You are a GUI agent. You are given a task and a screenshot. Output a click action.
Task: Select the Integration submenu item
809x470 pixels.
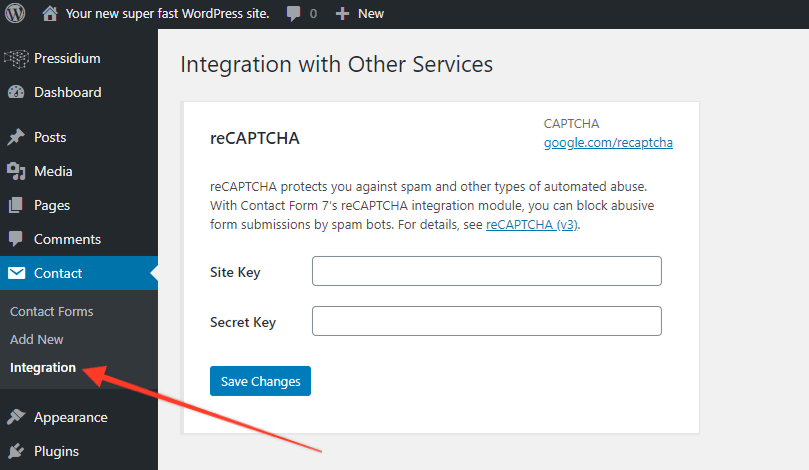pyautogui.click(x=43, y=367)
